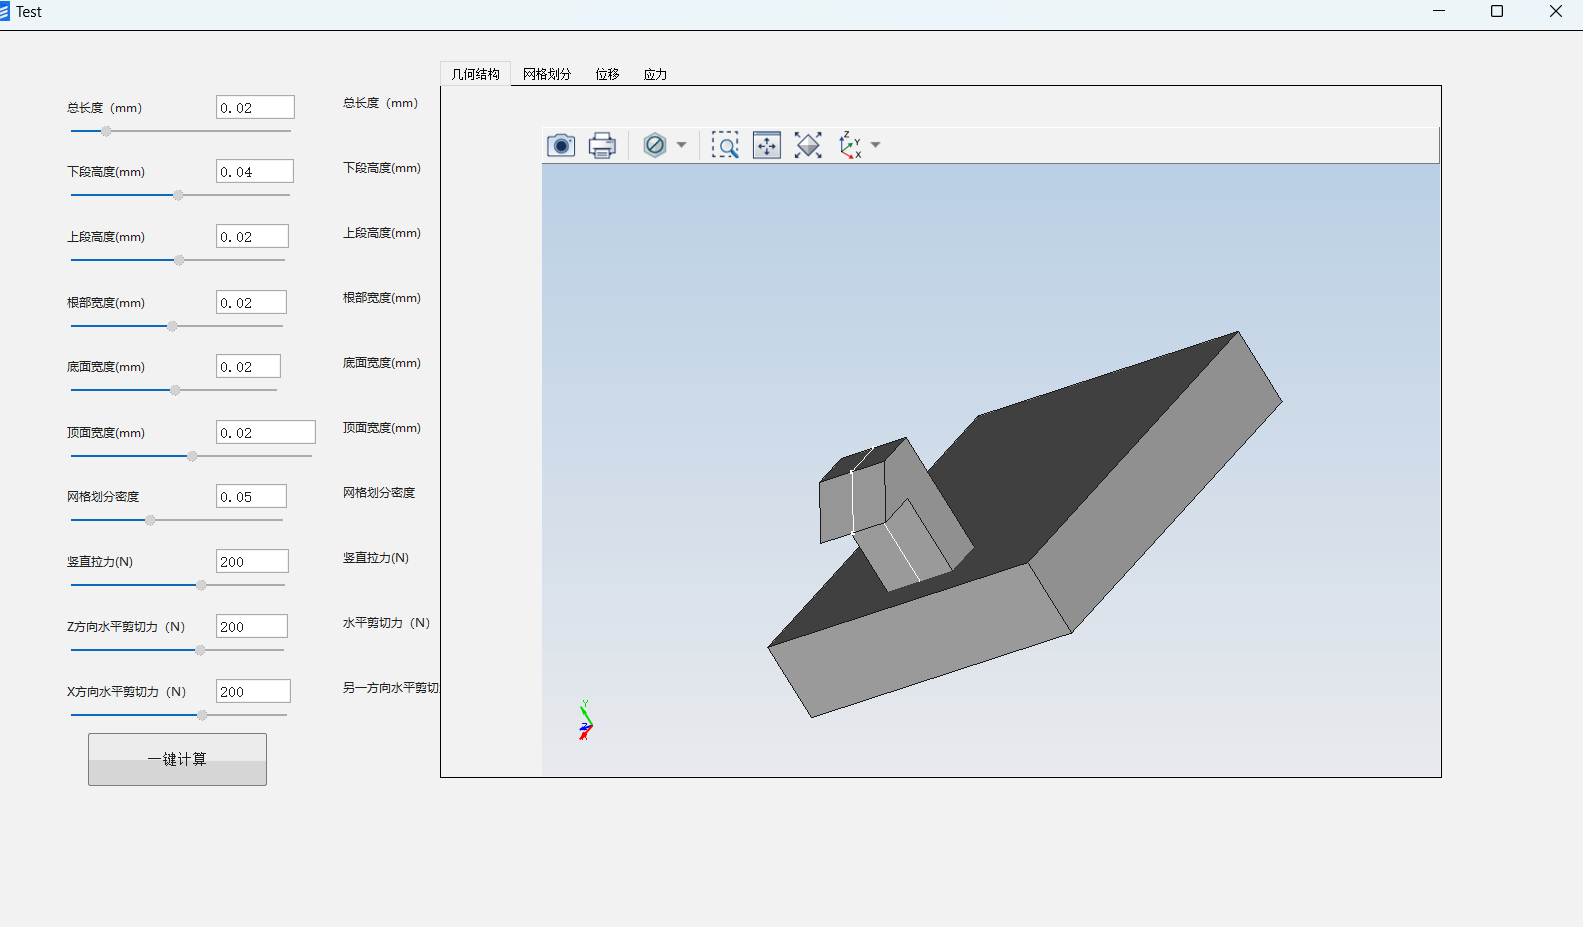Click the XYZ view orientation icon
Screen dimensions: 1583x927
pos(850,145)
